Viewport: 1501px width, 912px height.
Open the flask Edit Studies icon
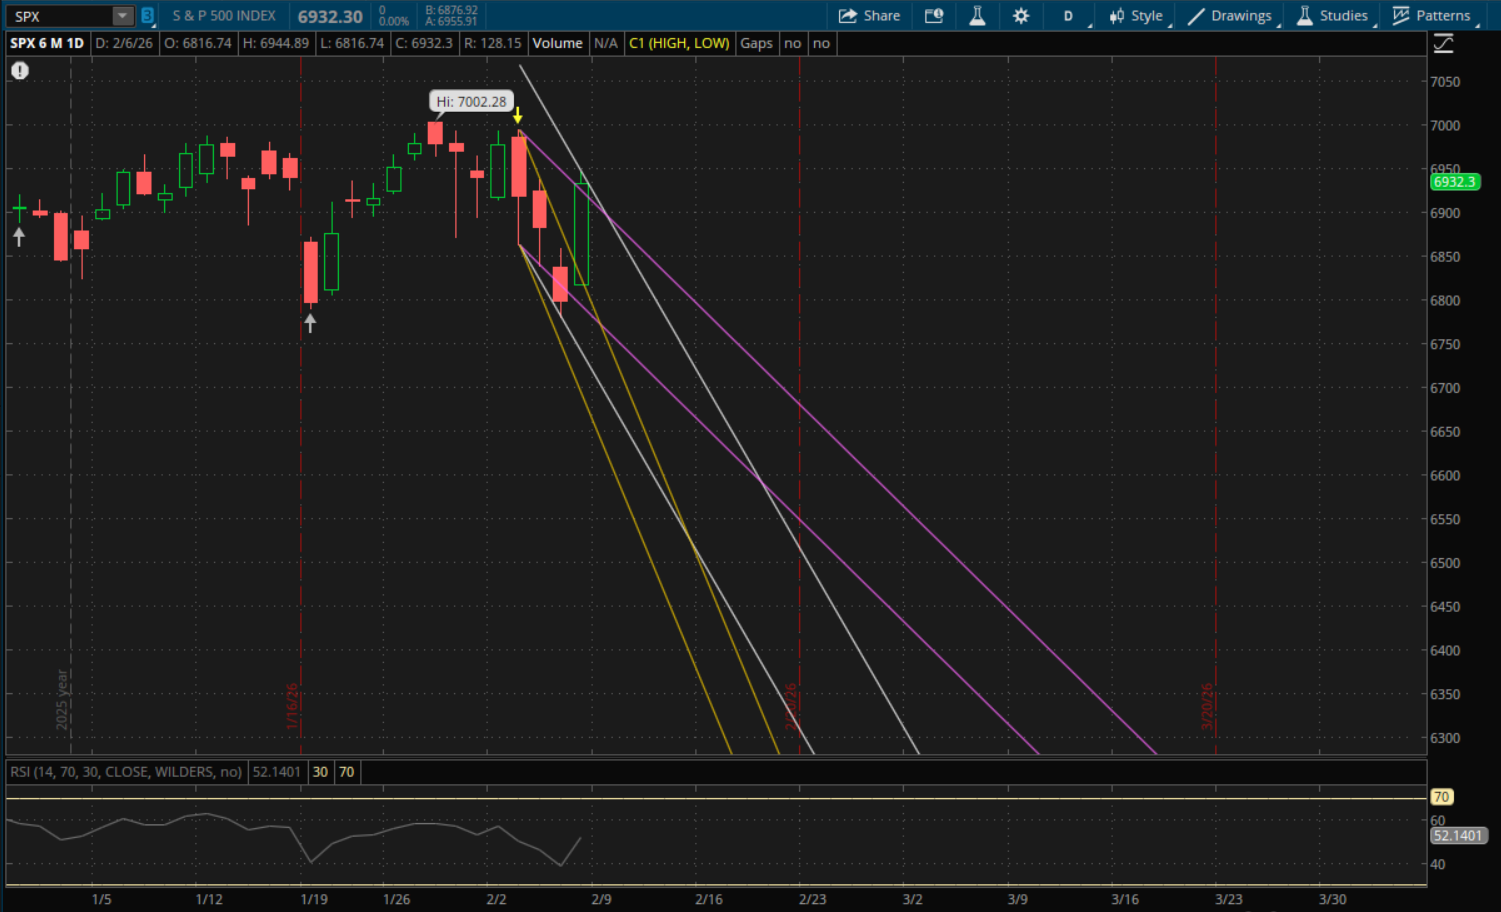click(977, 16)
